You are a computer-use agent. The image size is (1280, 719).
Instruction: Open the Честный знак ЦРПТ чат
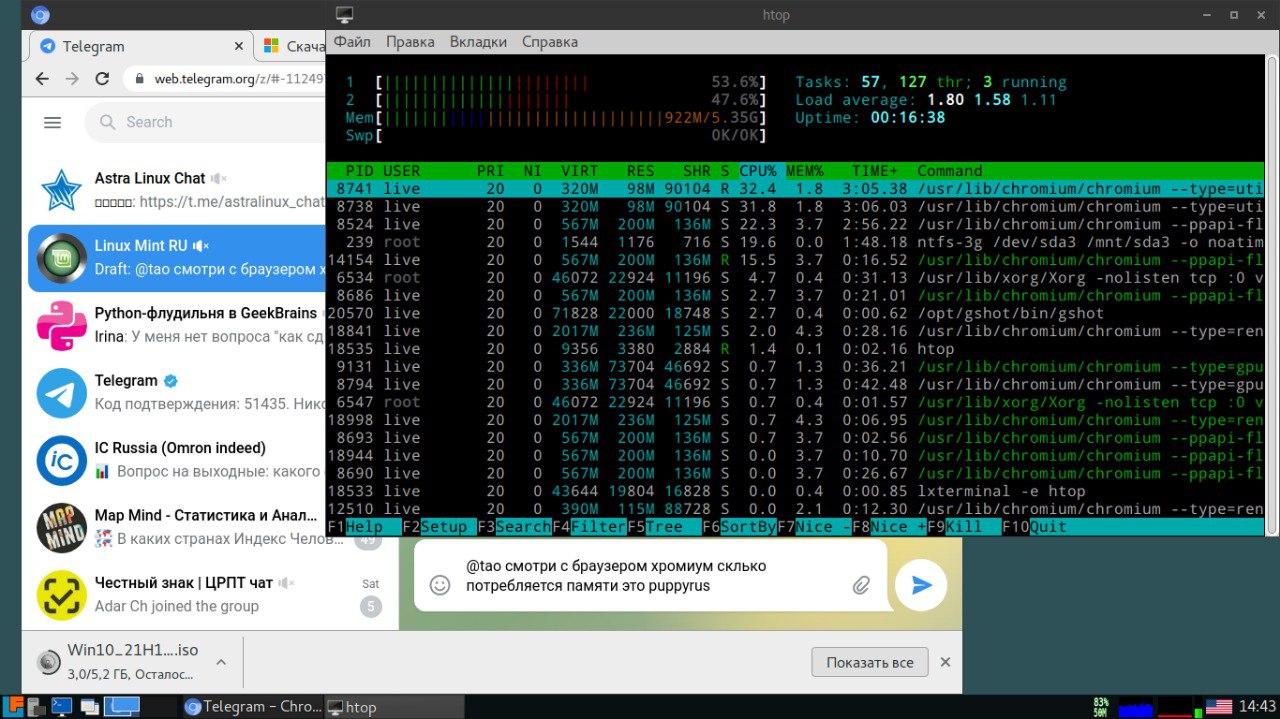tap(208, 595)
